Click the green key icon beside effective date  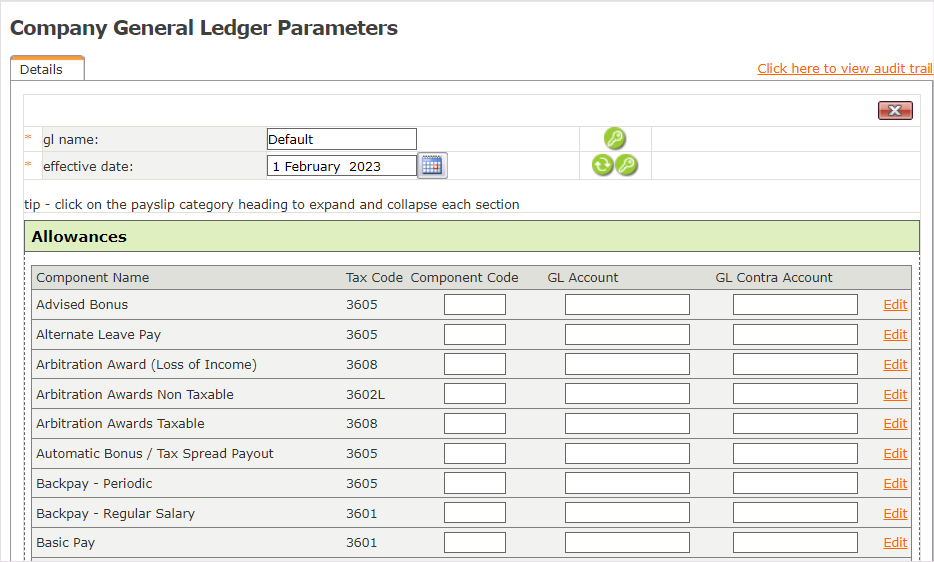click(x=627, y=166)
